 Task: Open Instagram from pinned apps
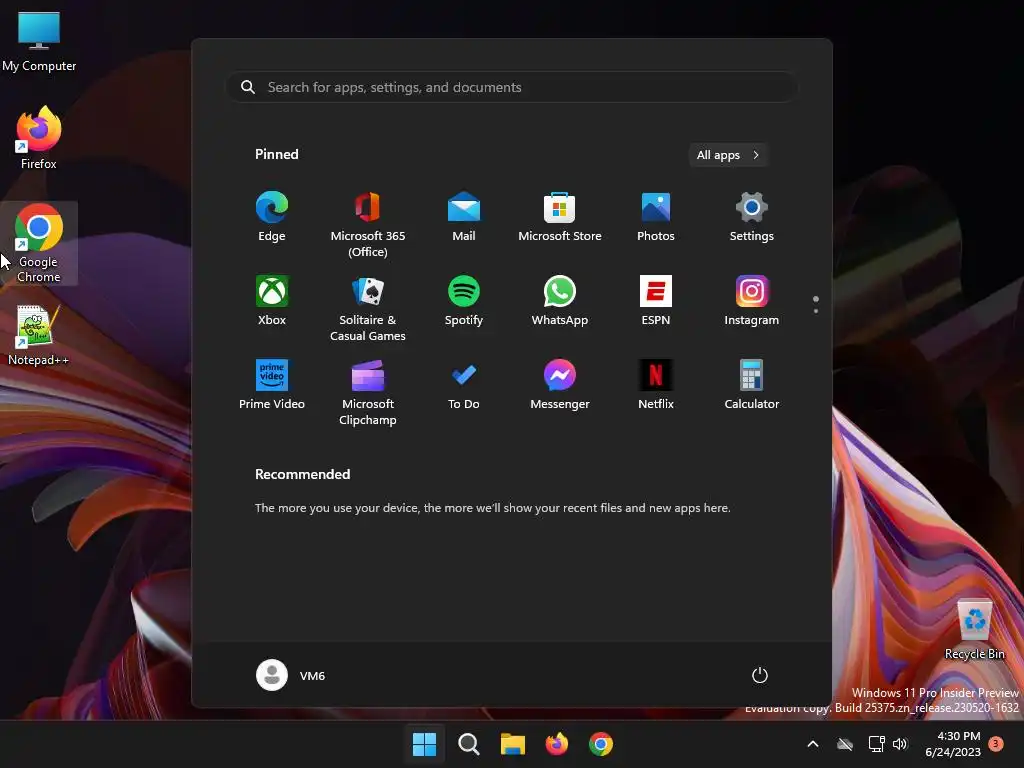(752, 301)
